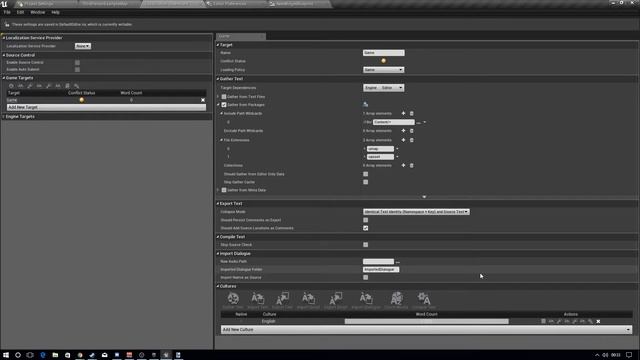
Task: Expand more Gather Text options arrow
Action: (x=424, y=197)
